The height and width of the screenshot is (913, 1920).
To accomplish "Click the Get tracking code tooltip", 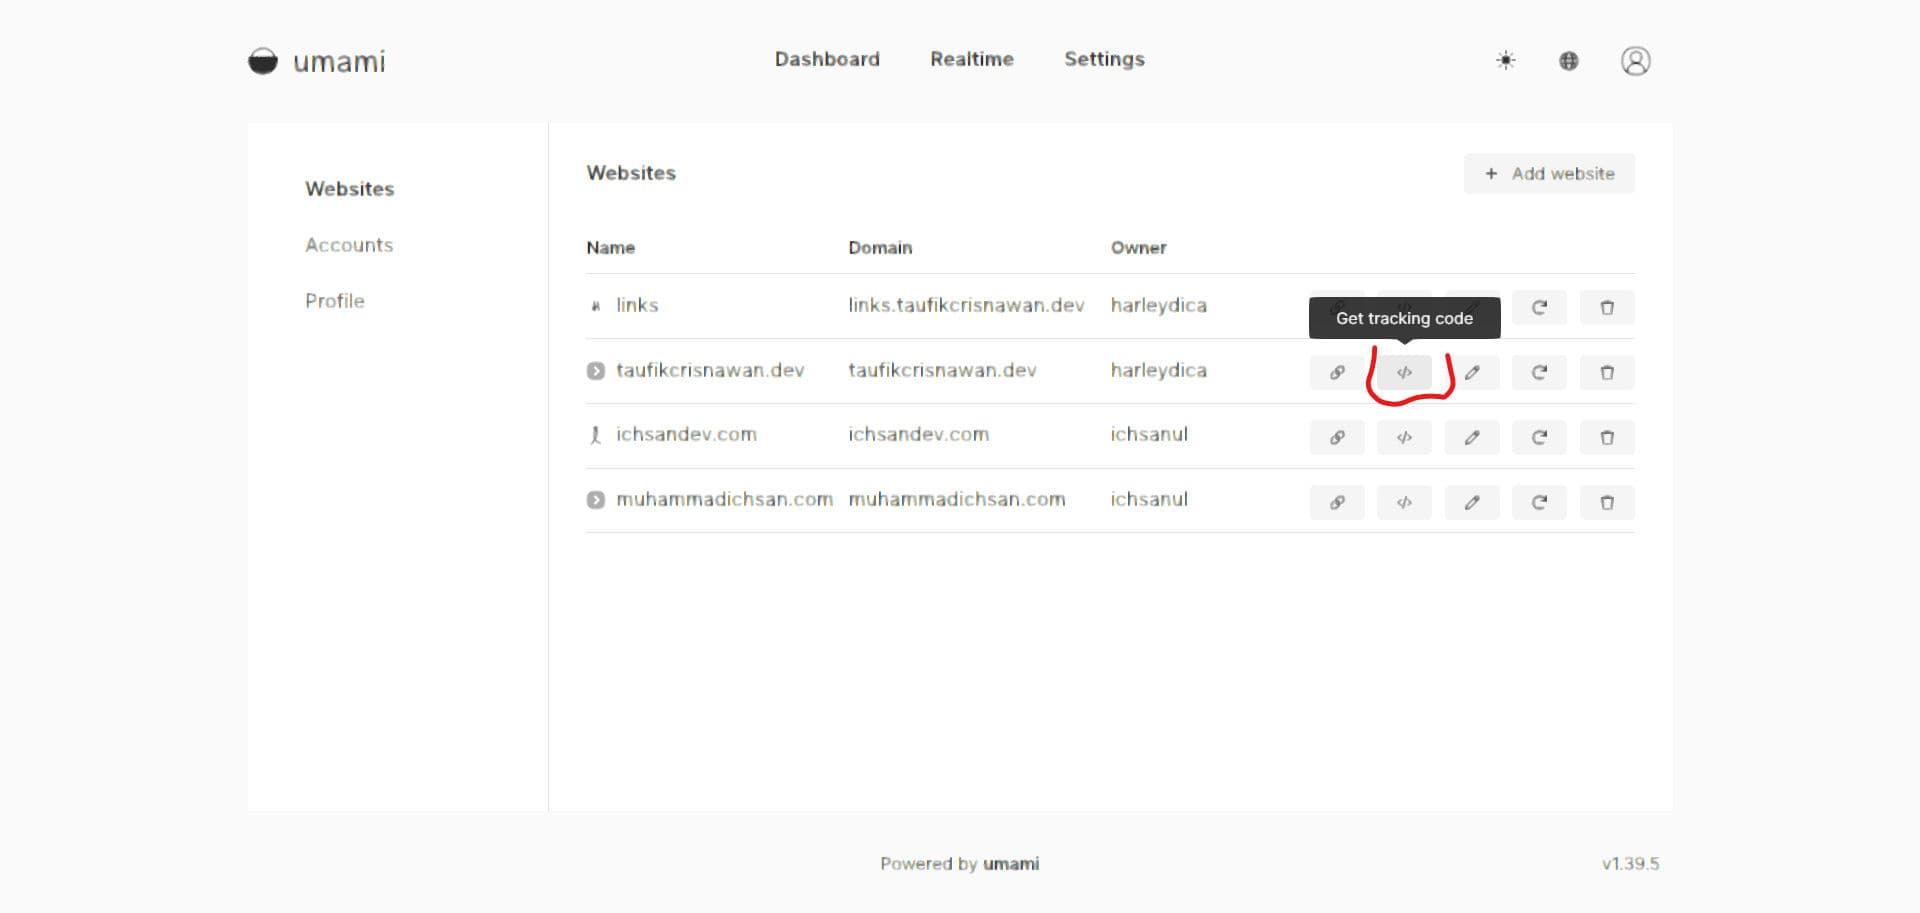I will tap(1403, 318).
